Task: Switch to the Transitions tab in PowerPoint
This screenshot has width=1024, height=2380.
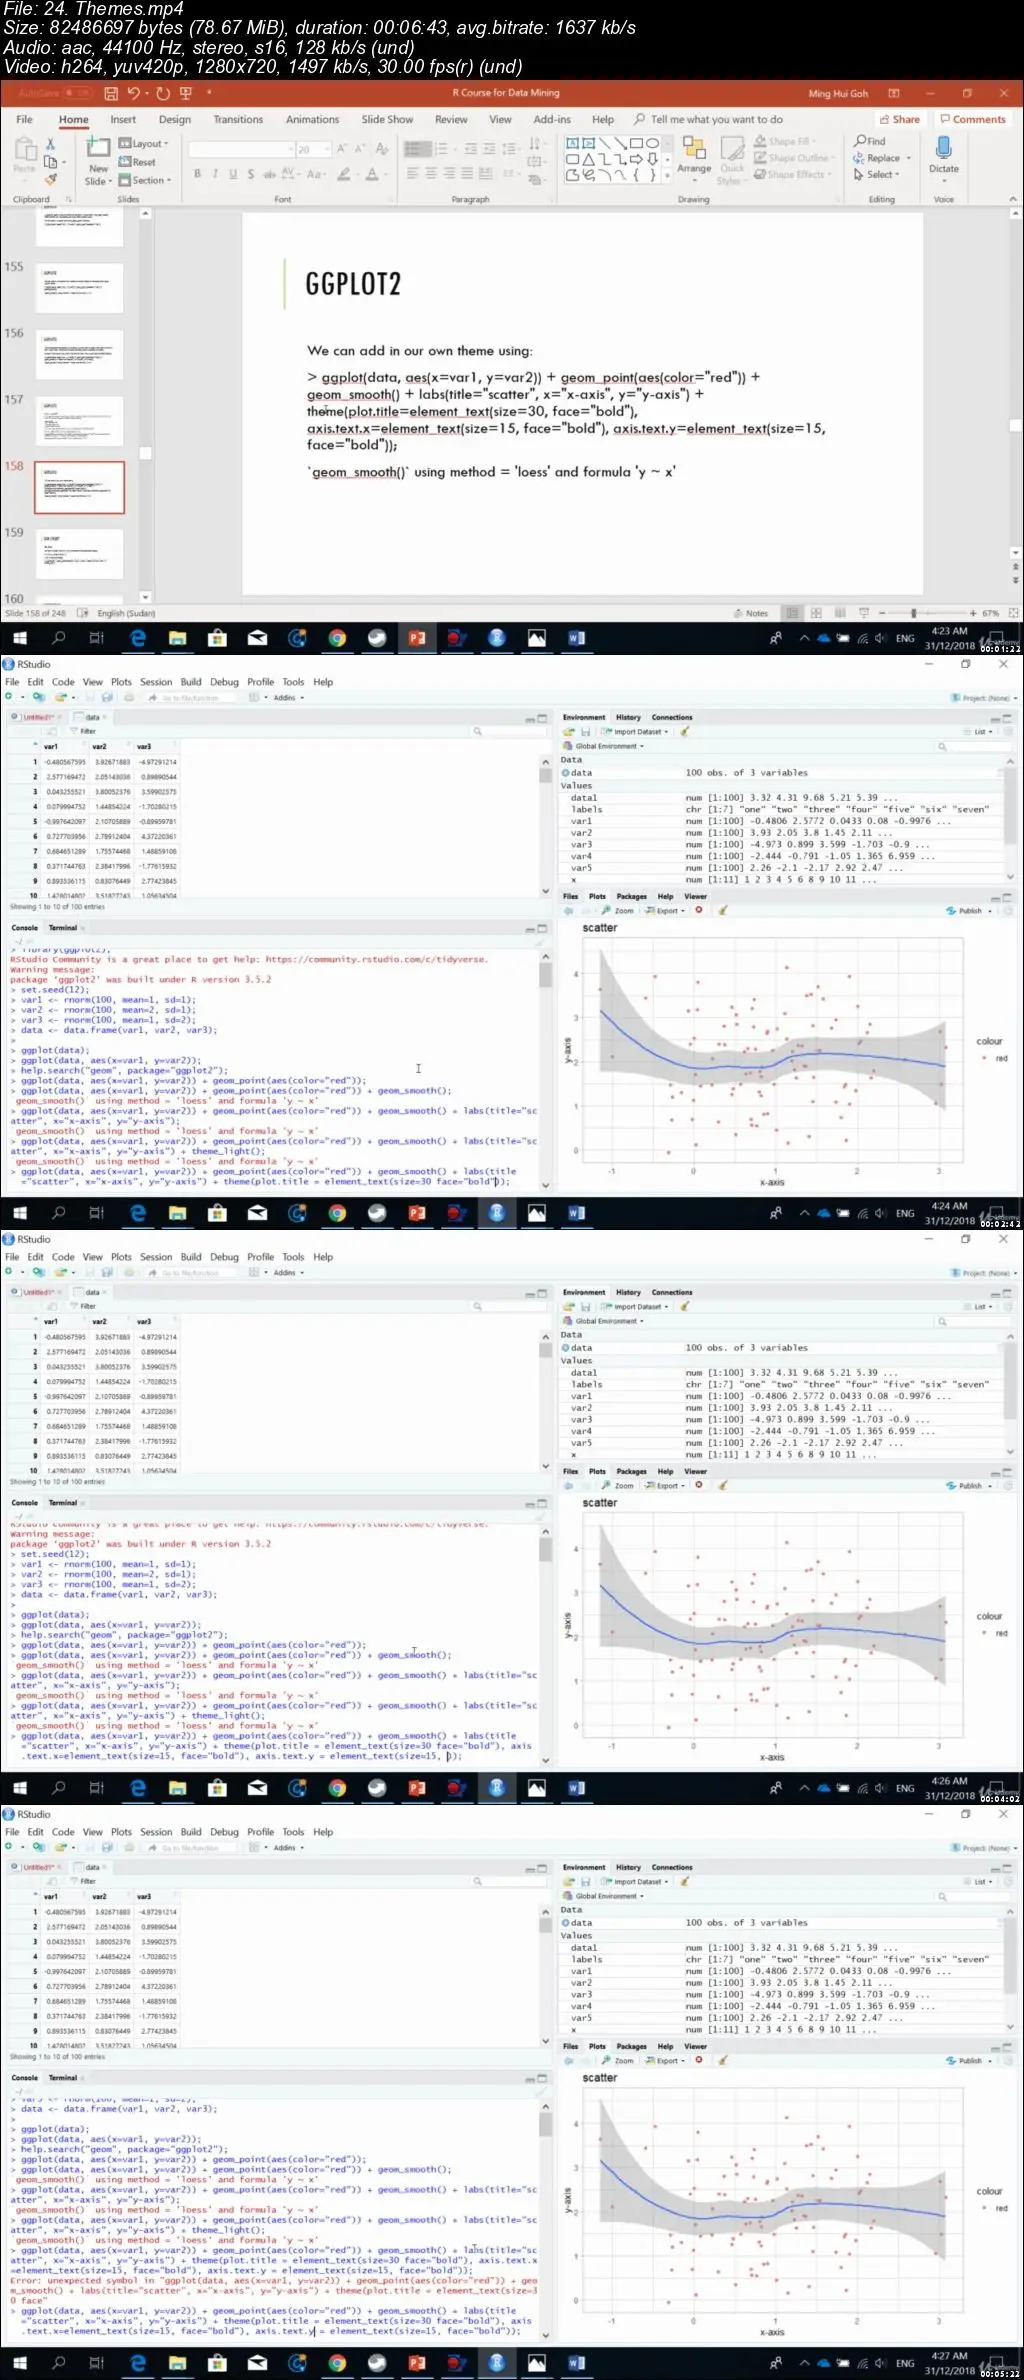Action: [x=238, y=119]
